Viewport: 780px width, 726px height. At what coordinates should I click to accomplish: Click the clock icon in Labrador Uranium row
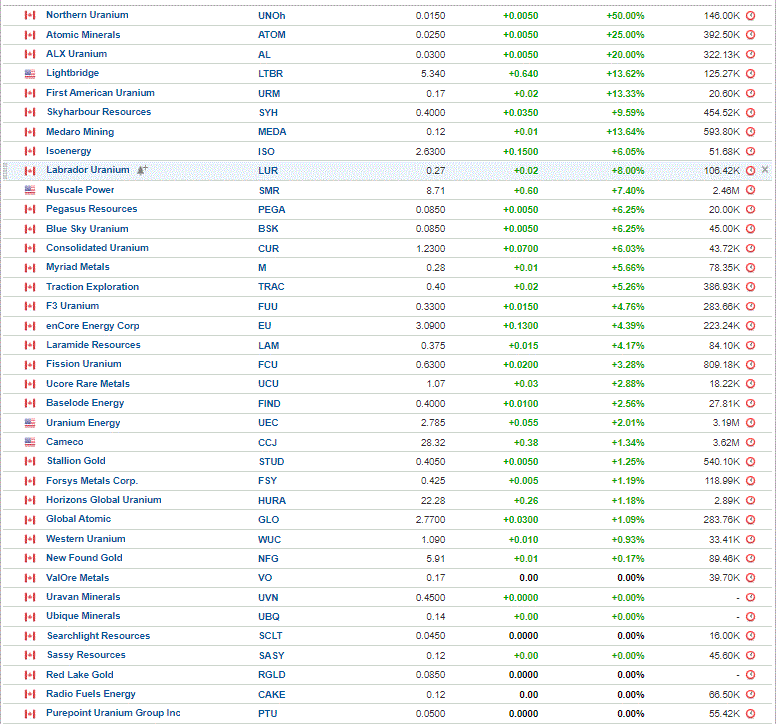(x=751, y=171)
